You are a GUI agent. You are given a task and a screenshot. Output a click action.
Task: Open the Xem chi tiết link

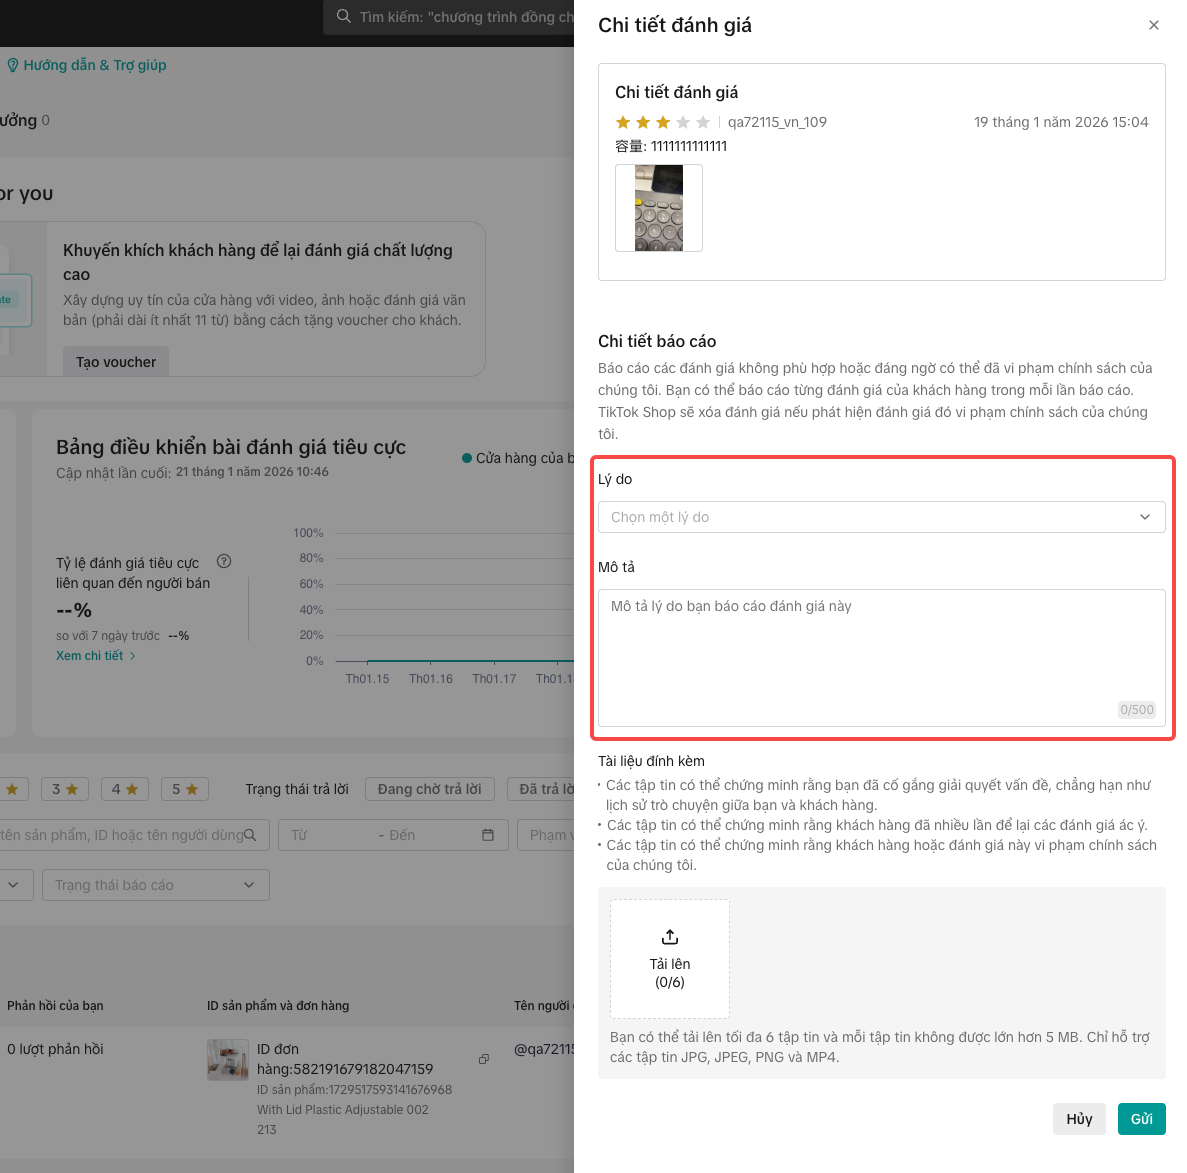(x=95, y=655)
